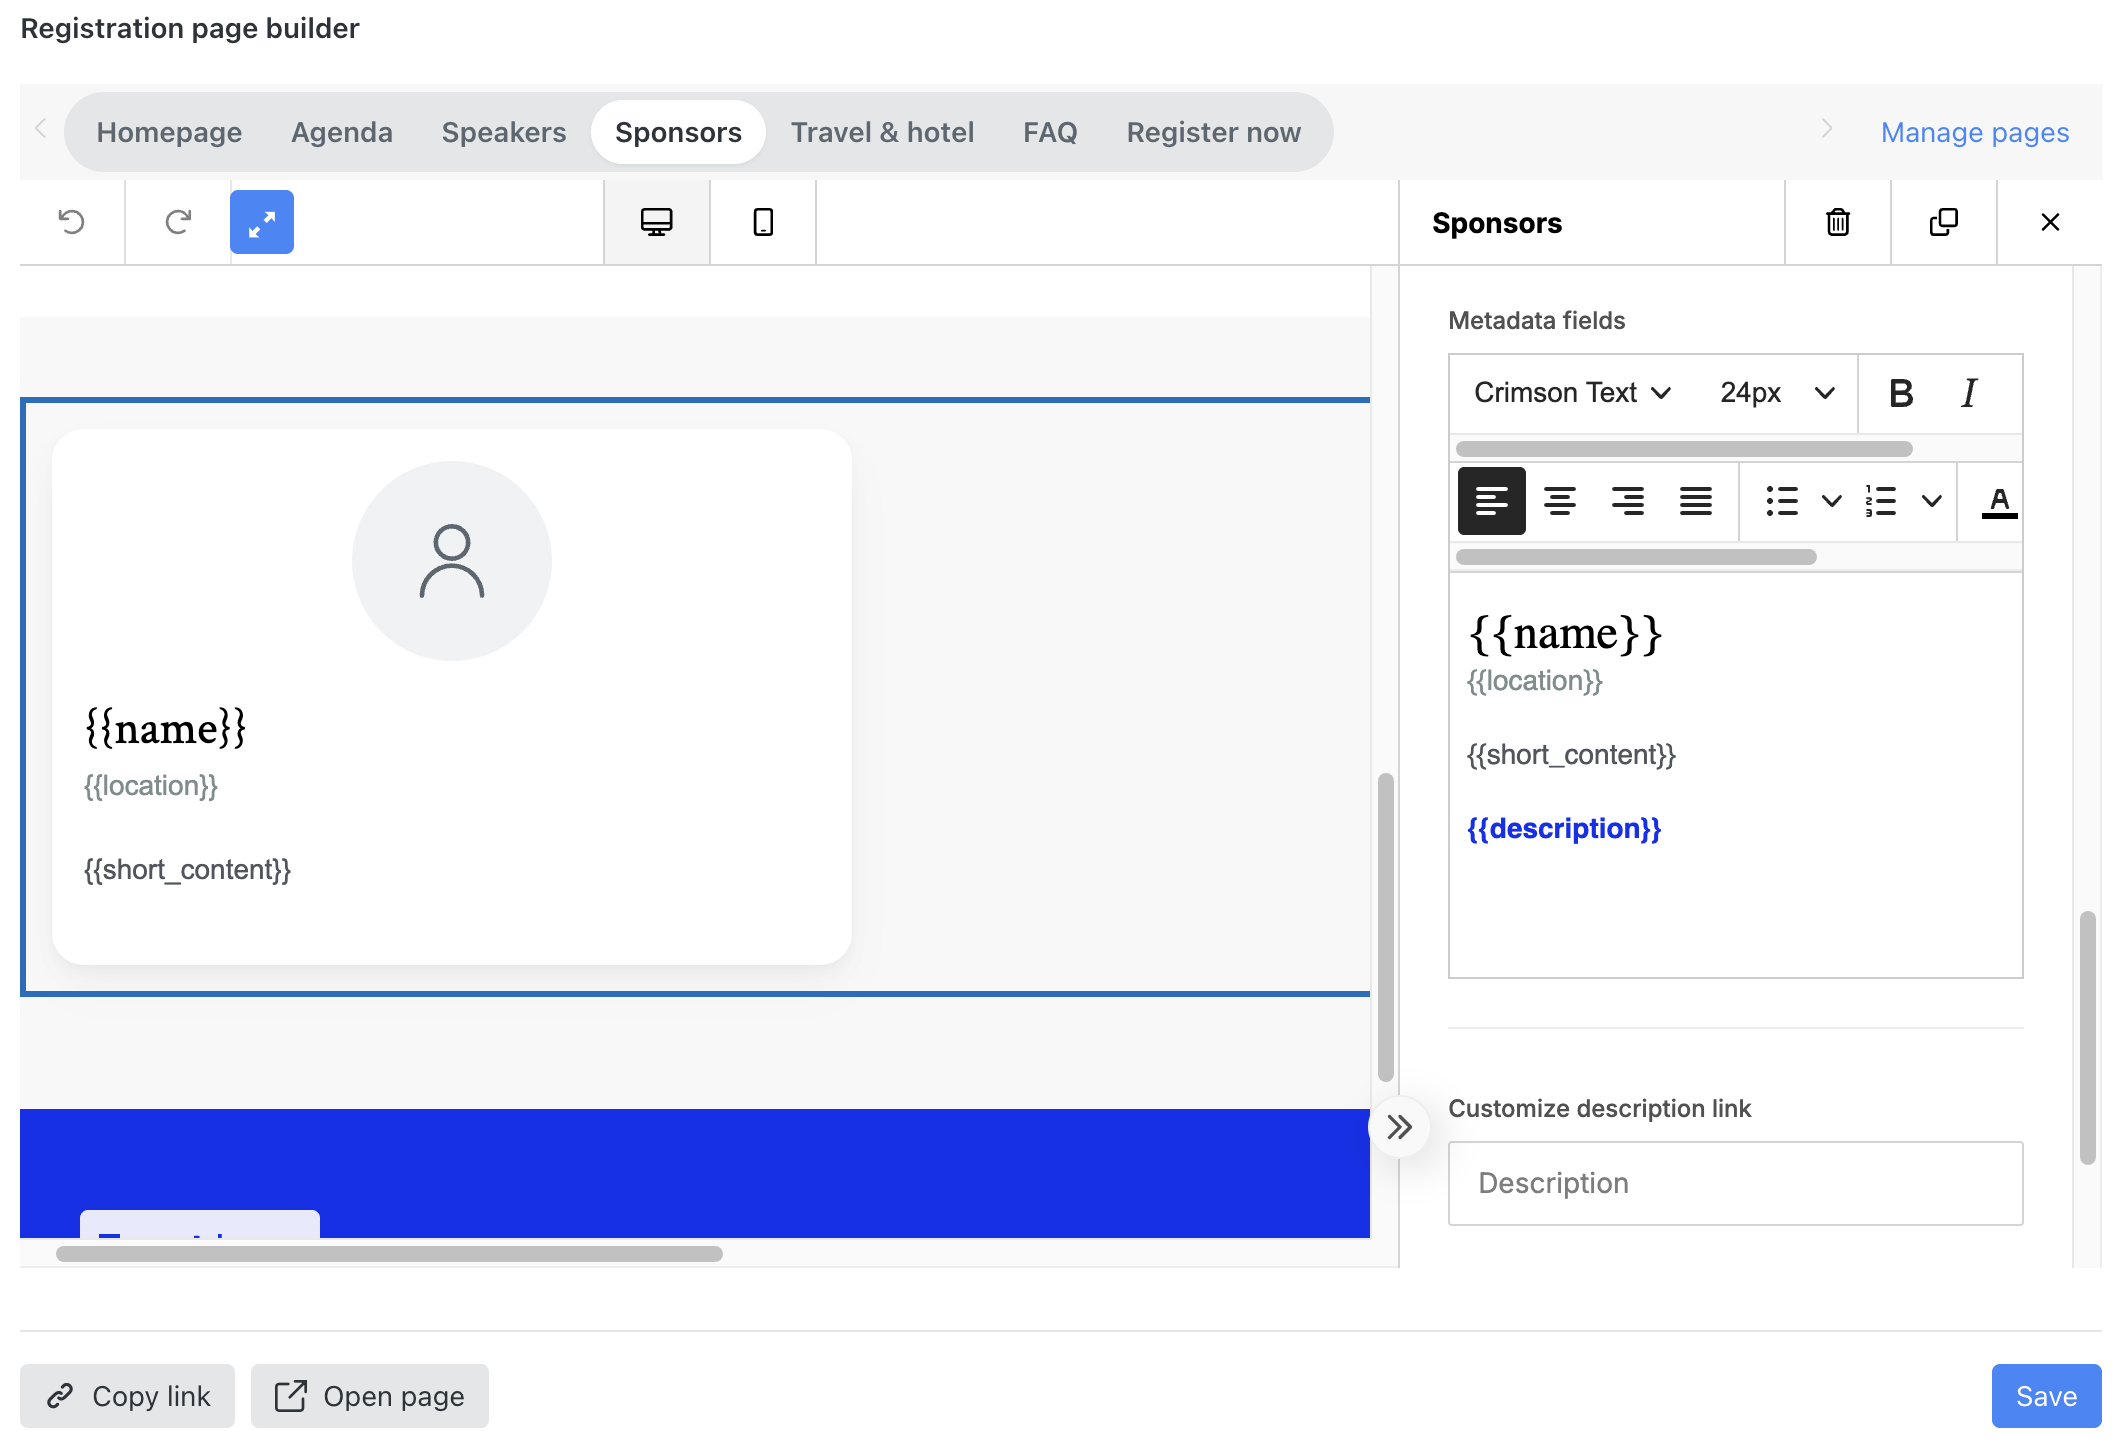This screenshot has width=2126, height=1452.
Task: Click {{location}} on the sponsor card
Action: [x=151, y=786]
